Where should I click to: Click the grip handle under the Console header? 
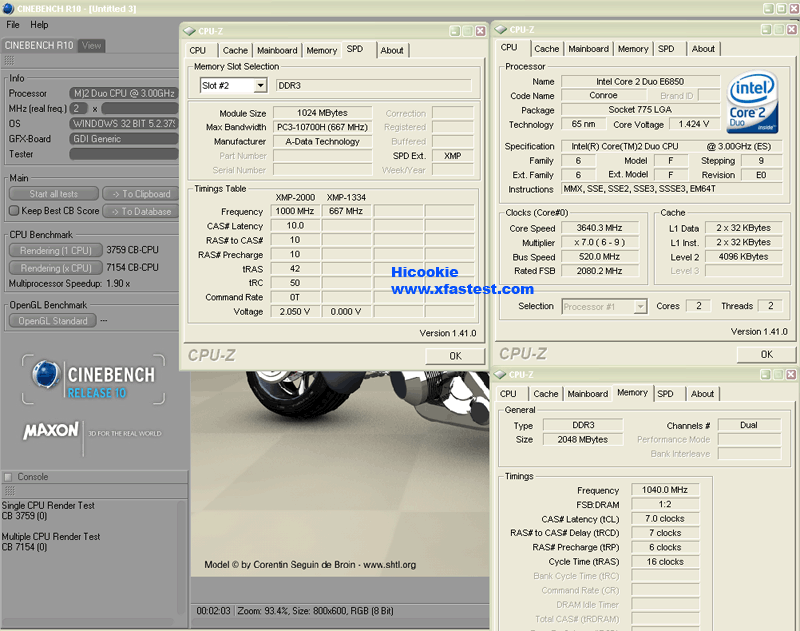pos(10,491)
